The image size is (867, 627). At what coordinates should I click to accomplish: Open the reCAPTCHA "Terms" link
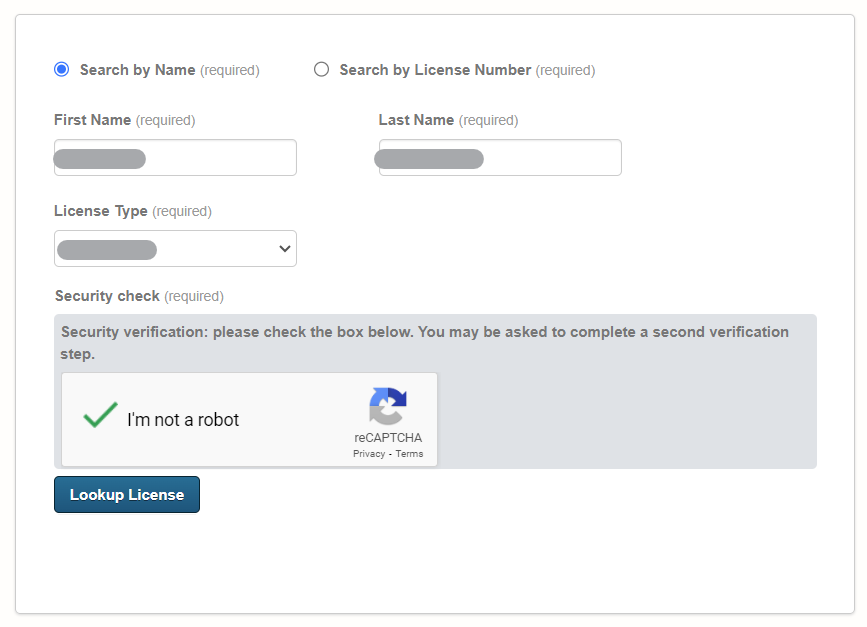(409, 453)
